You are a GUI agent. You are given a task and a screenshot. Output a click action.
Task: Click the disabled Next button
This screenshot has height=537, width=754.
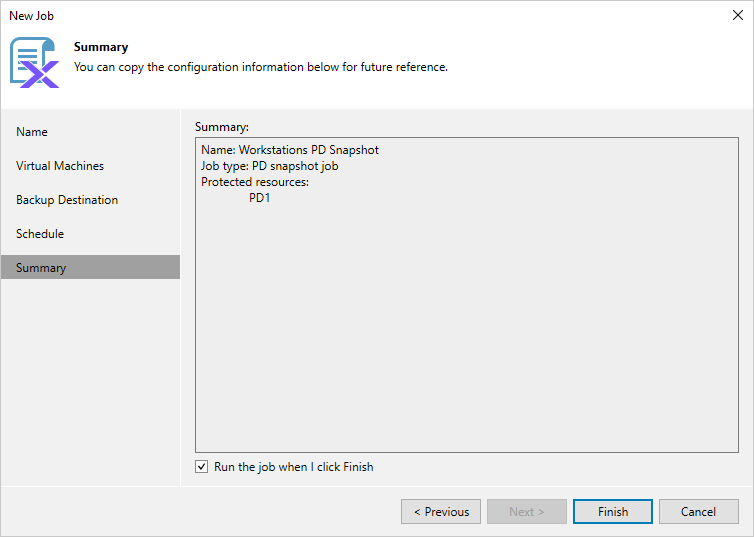tap(526, 512)
